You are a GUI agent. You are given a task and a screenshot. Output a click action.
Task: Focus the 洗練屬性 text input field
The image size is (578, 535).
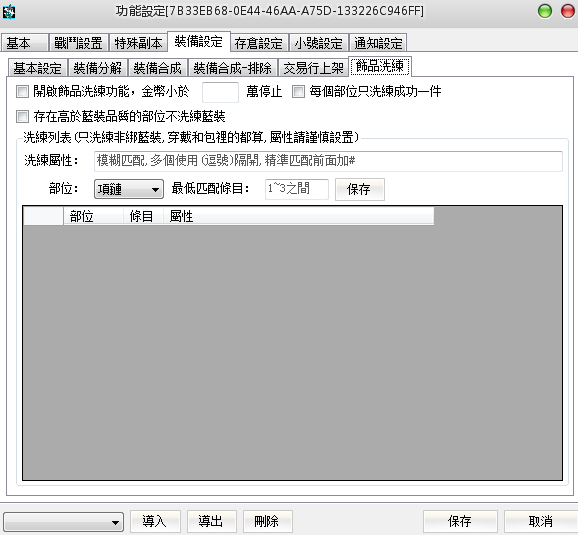coord(328,161)
